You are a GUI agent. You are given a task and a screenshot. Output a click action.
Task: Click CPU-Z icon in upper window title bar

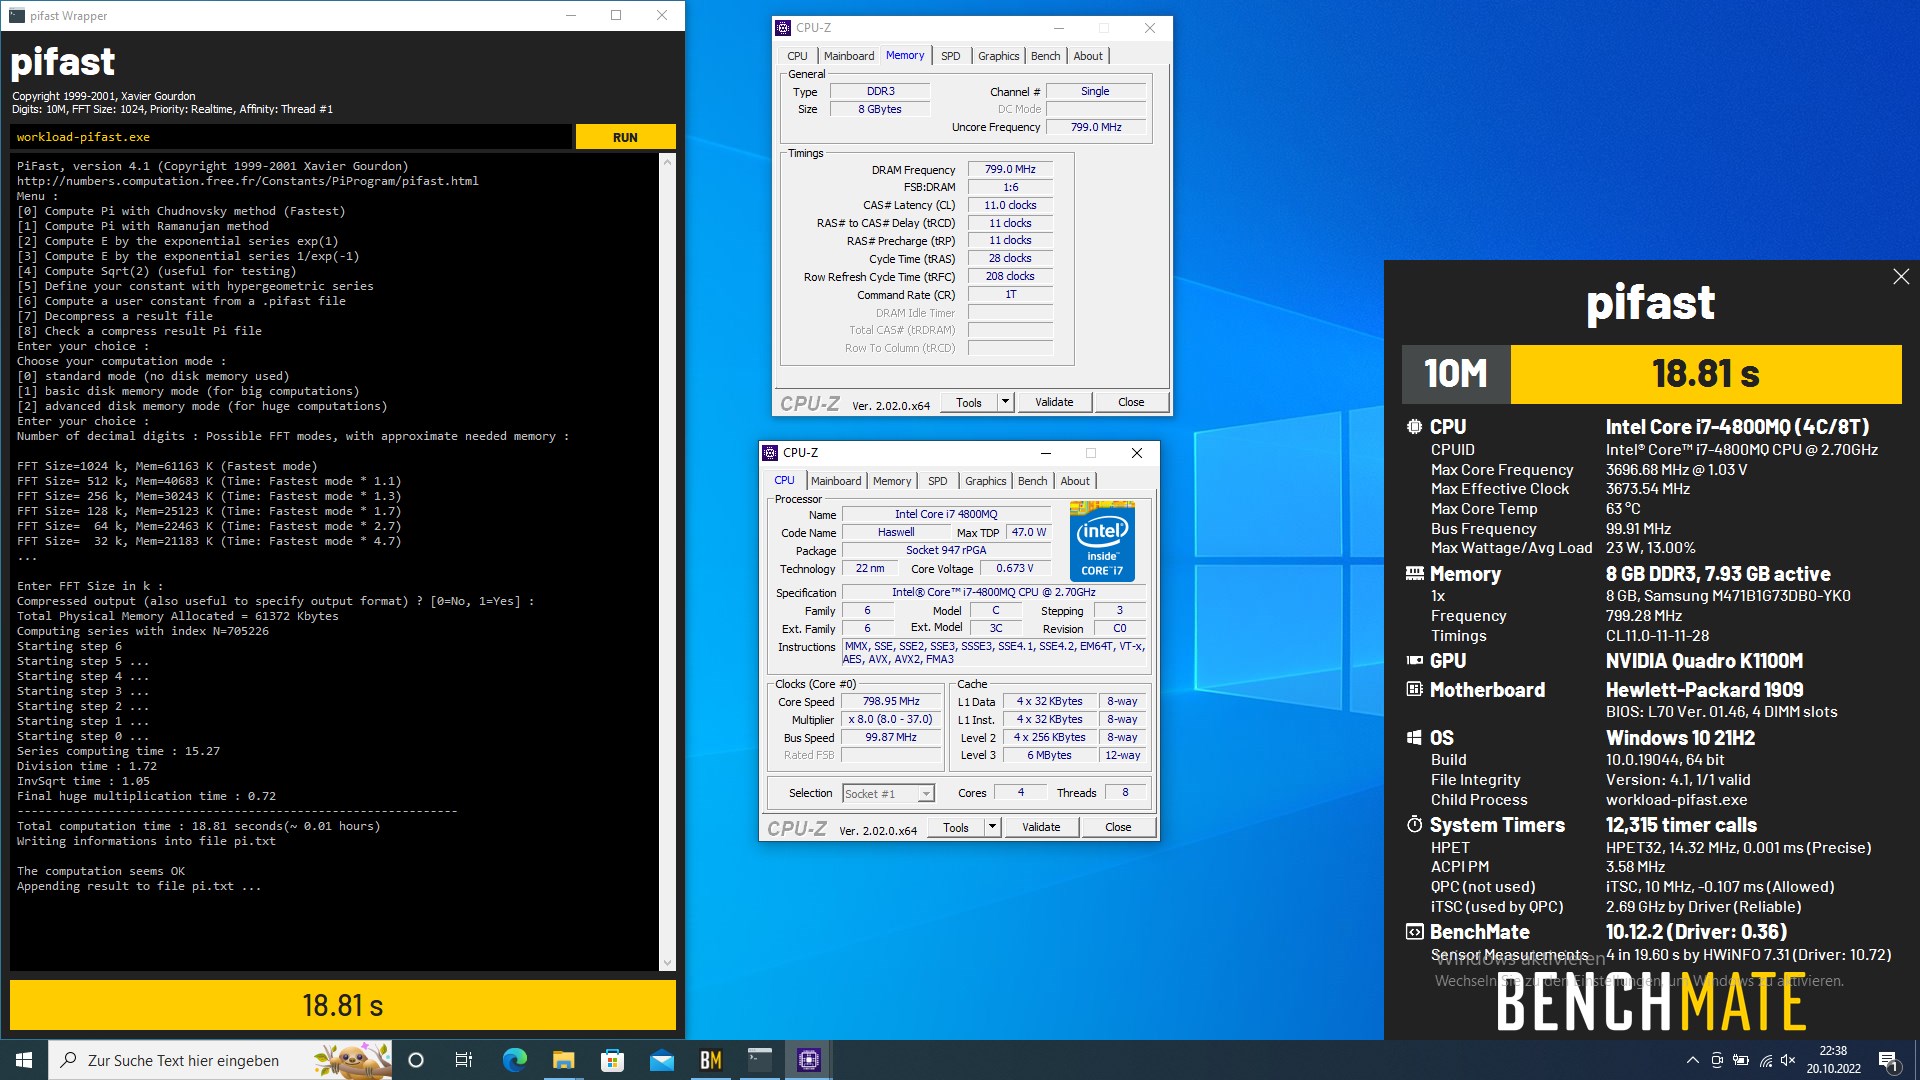click(x=783, y=28)
